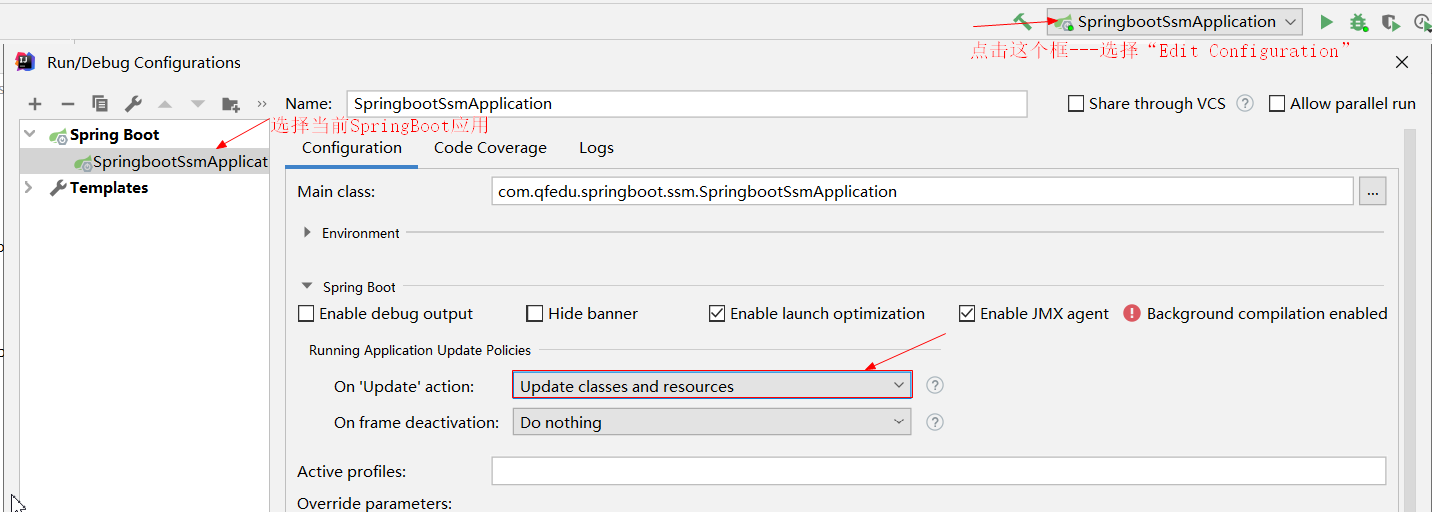The height and width of the screenshot is (512, 1432).
Task: Expand the Environment section
Action: (x=307, y=233)
